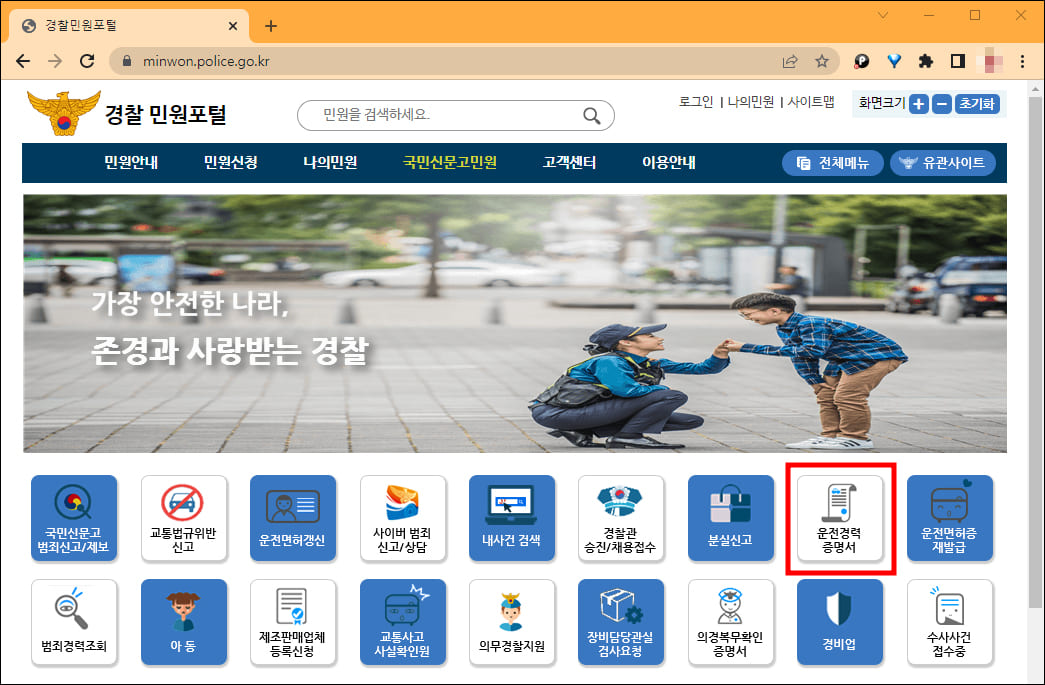This screenshot has height=685, width=1045.
Task: Open the 경비업 security service icon
Action: (840, 622)
